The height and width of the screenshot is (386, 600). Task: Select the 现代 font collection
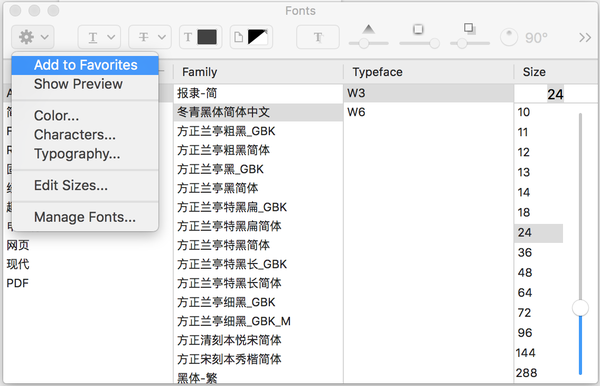coord(87,264)
